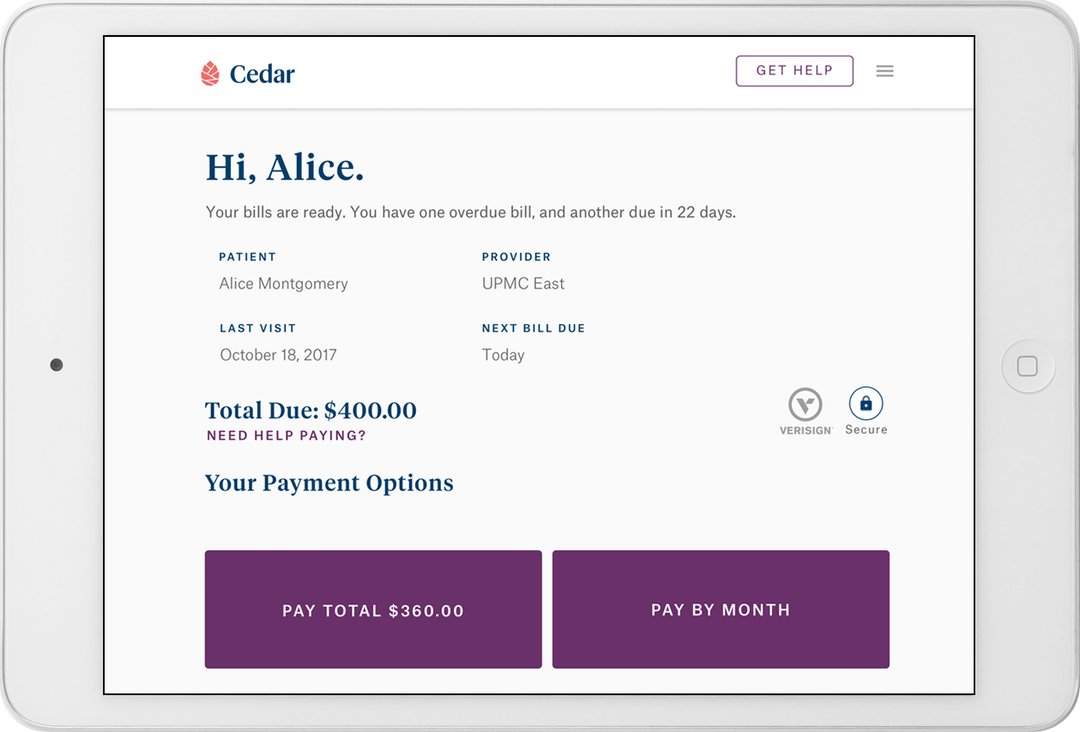Image resolution: width=1080 pixels, height=732 pixels.
Task: Click the next bill due value Today
Action: tap(503, 355)
